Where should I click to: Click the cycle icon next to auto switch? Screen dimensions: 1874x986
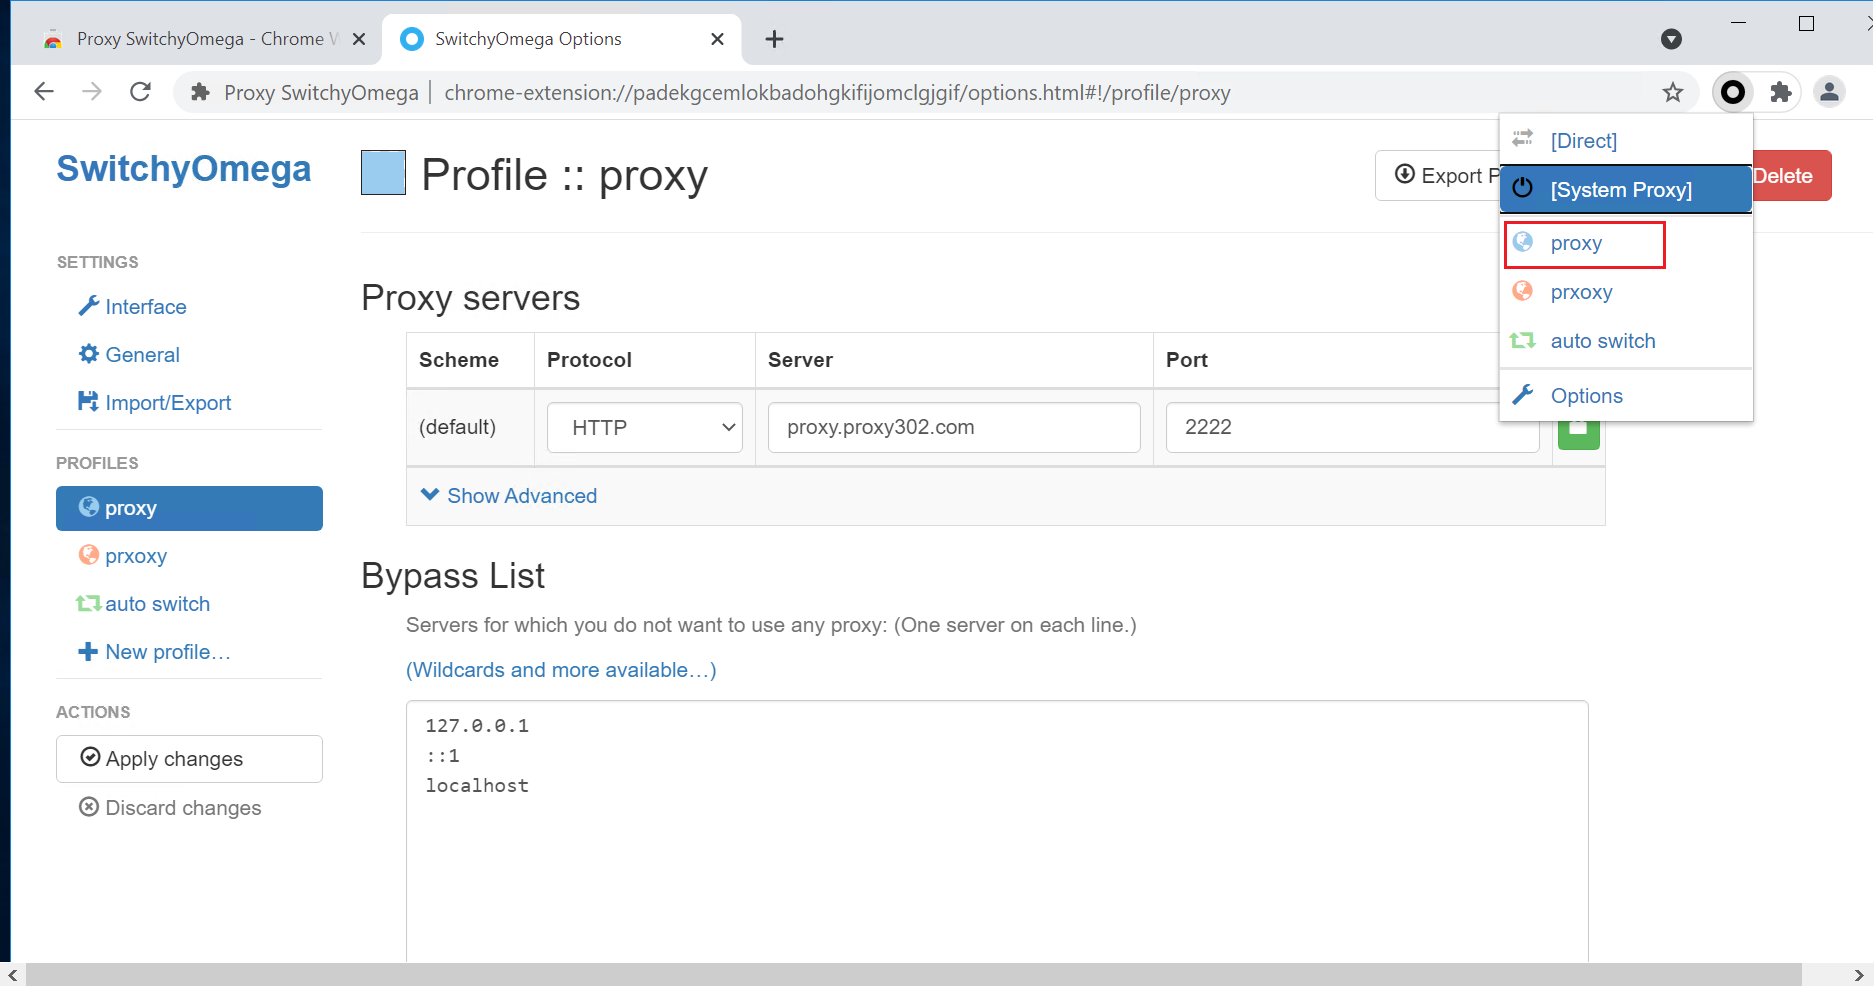88,603
